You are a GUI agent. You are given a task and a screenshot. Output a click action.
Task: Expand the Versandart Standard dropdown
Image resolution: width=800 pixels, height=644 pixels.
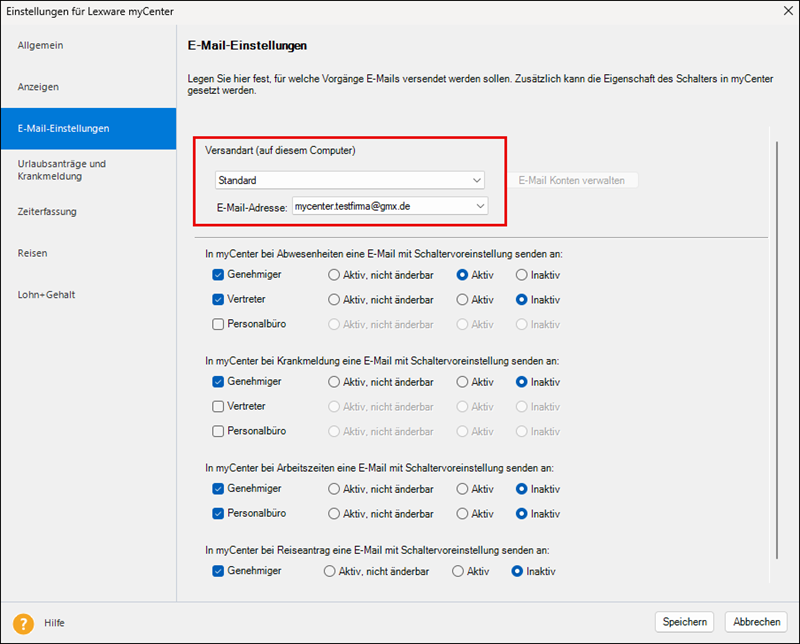(x=349, y=180)
